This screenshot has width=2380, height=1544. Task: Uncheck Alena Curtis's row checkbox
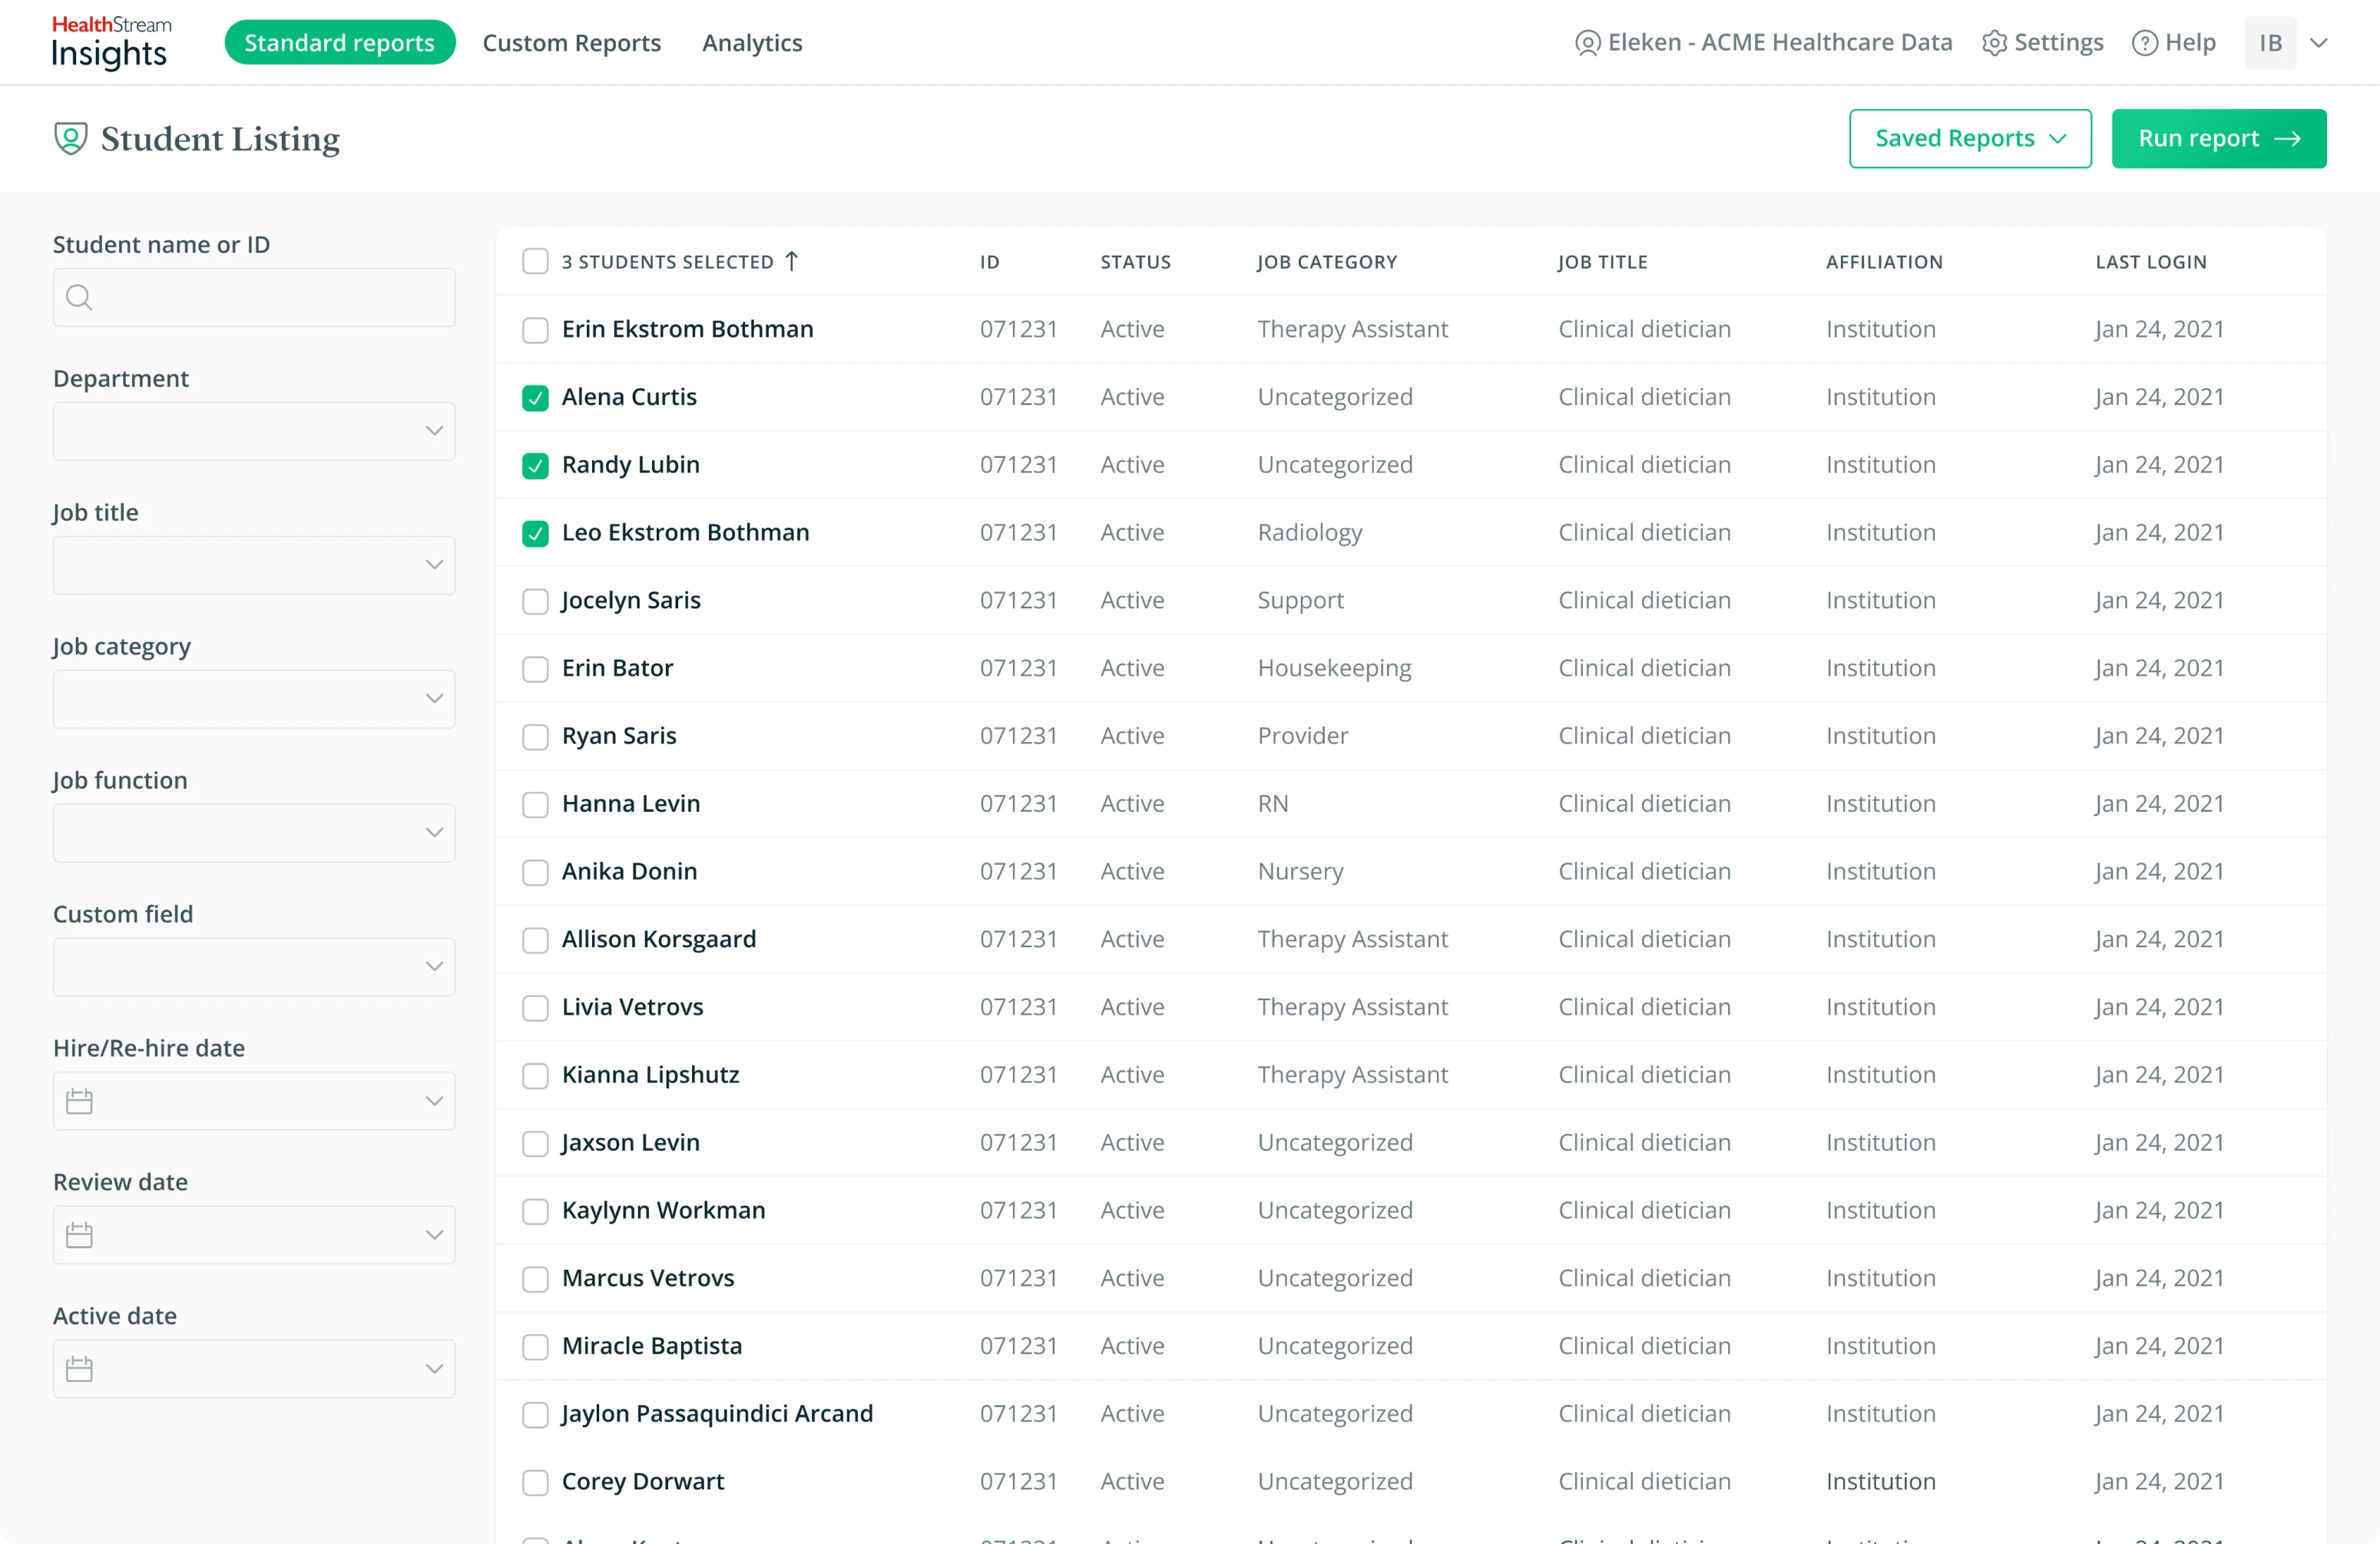coord(535,397)
